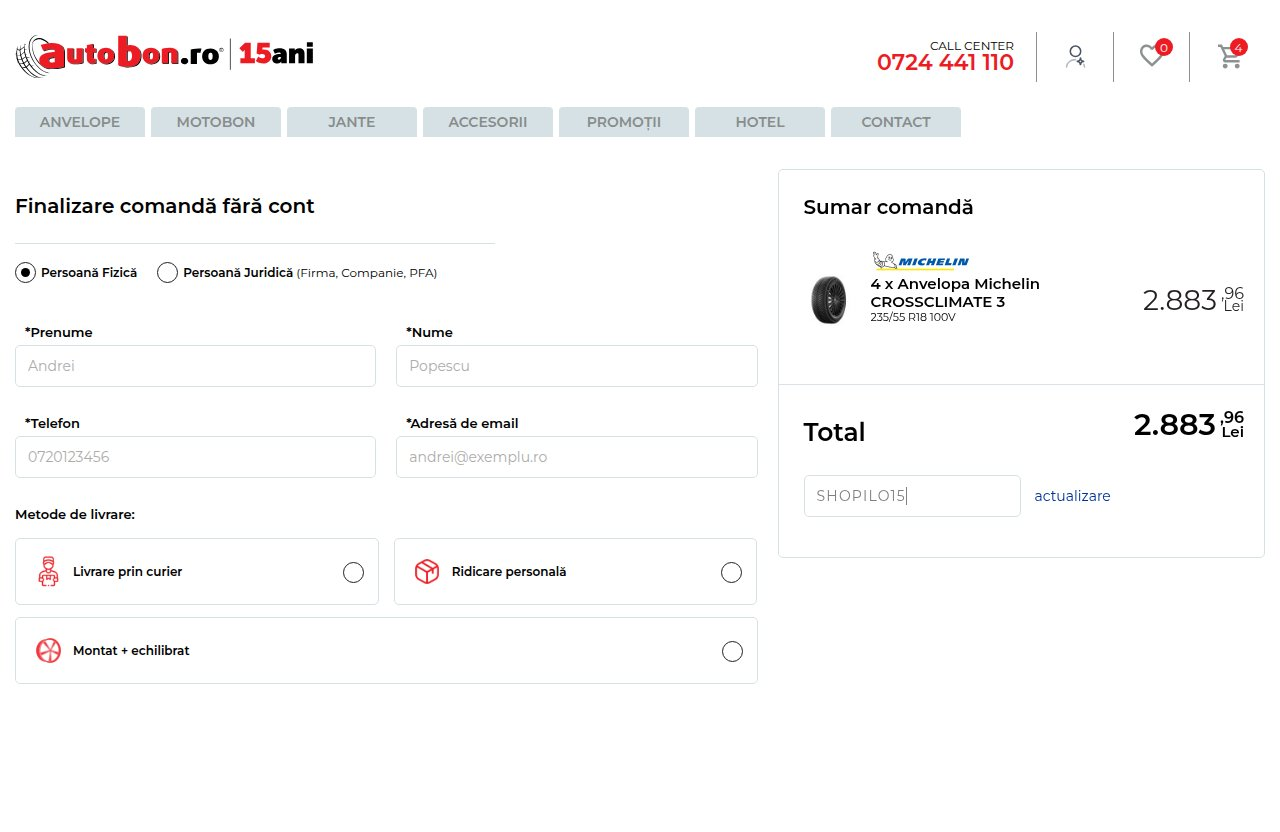Click the 235/55 R18 100V size text
Screen dimensions: 1280x832
(x=913, y=317)
